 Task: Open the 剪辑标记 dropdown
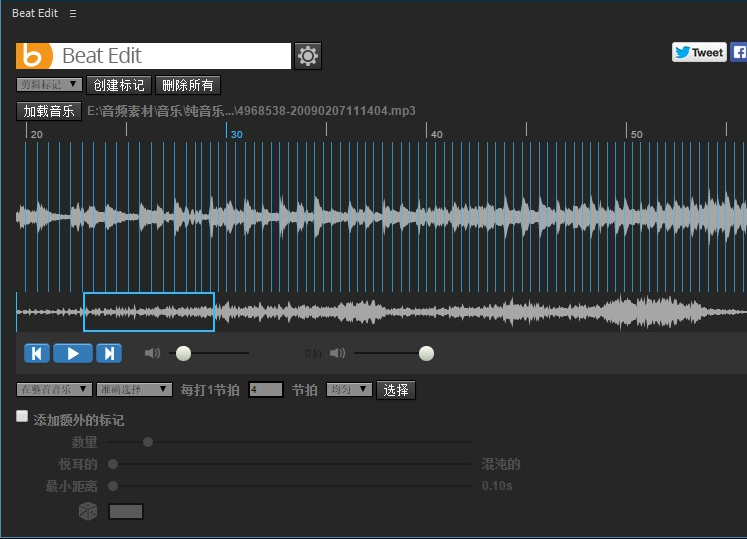49,85
